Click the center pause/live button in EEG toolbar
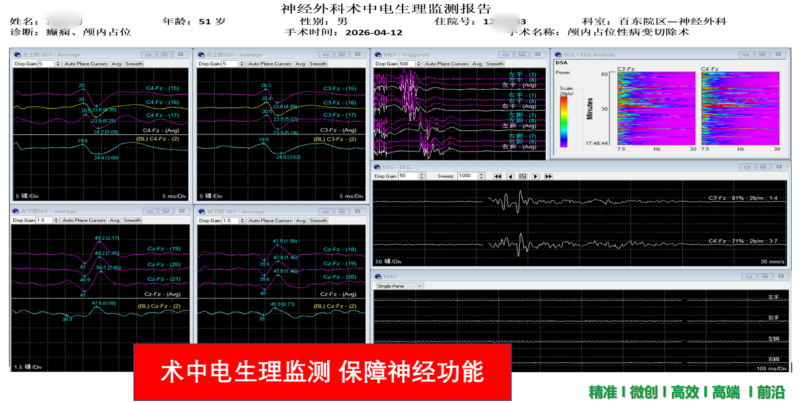Image resolution: width=800 pixels, height=403 pixels. [x=522, y=176]
